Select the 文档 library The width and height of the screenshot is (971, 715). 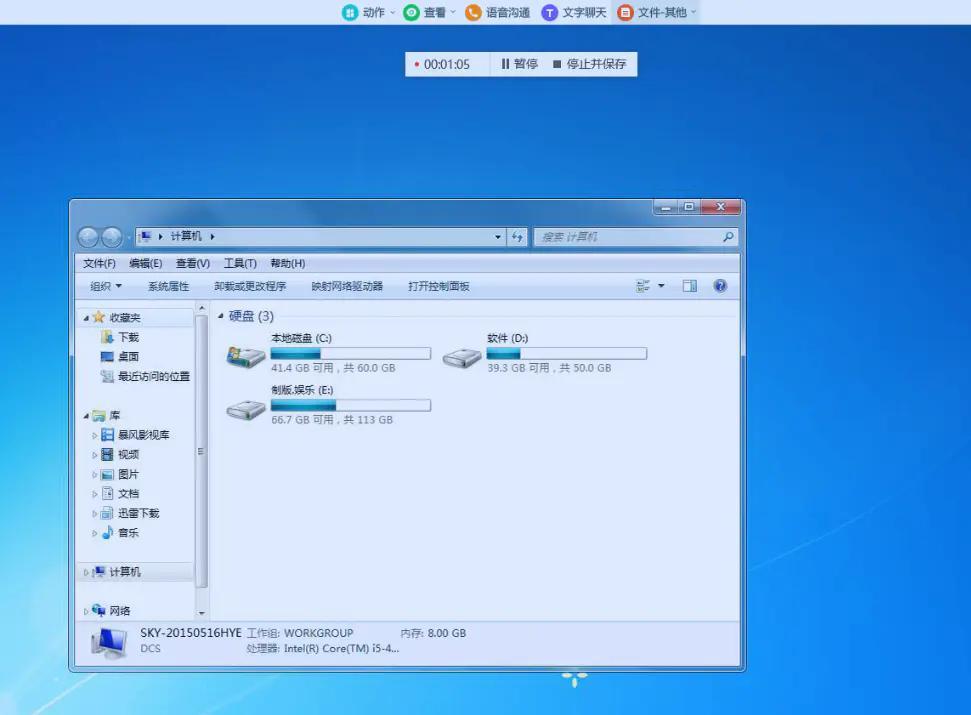point(128,493)
